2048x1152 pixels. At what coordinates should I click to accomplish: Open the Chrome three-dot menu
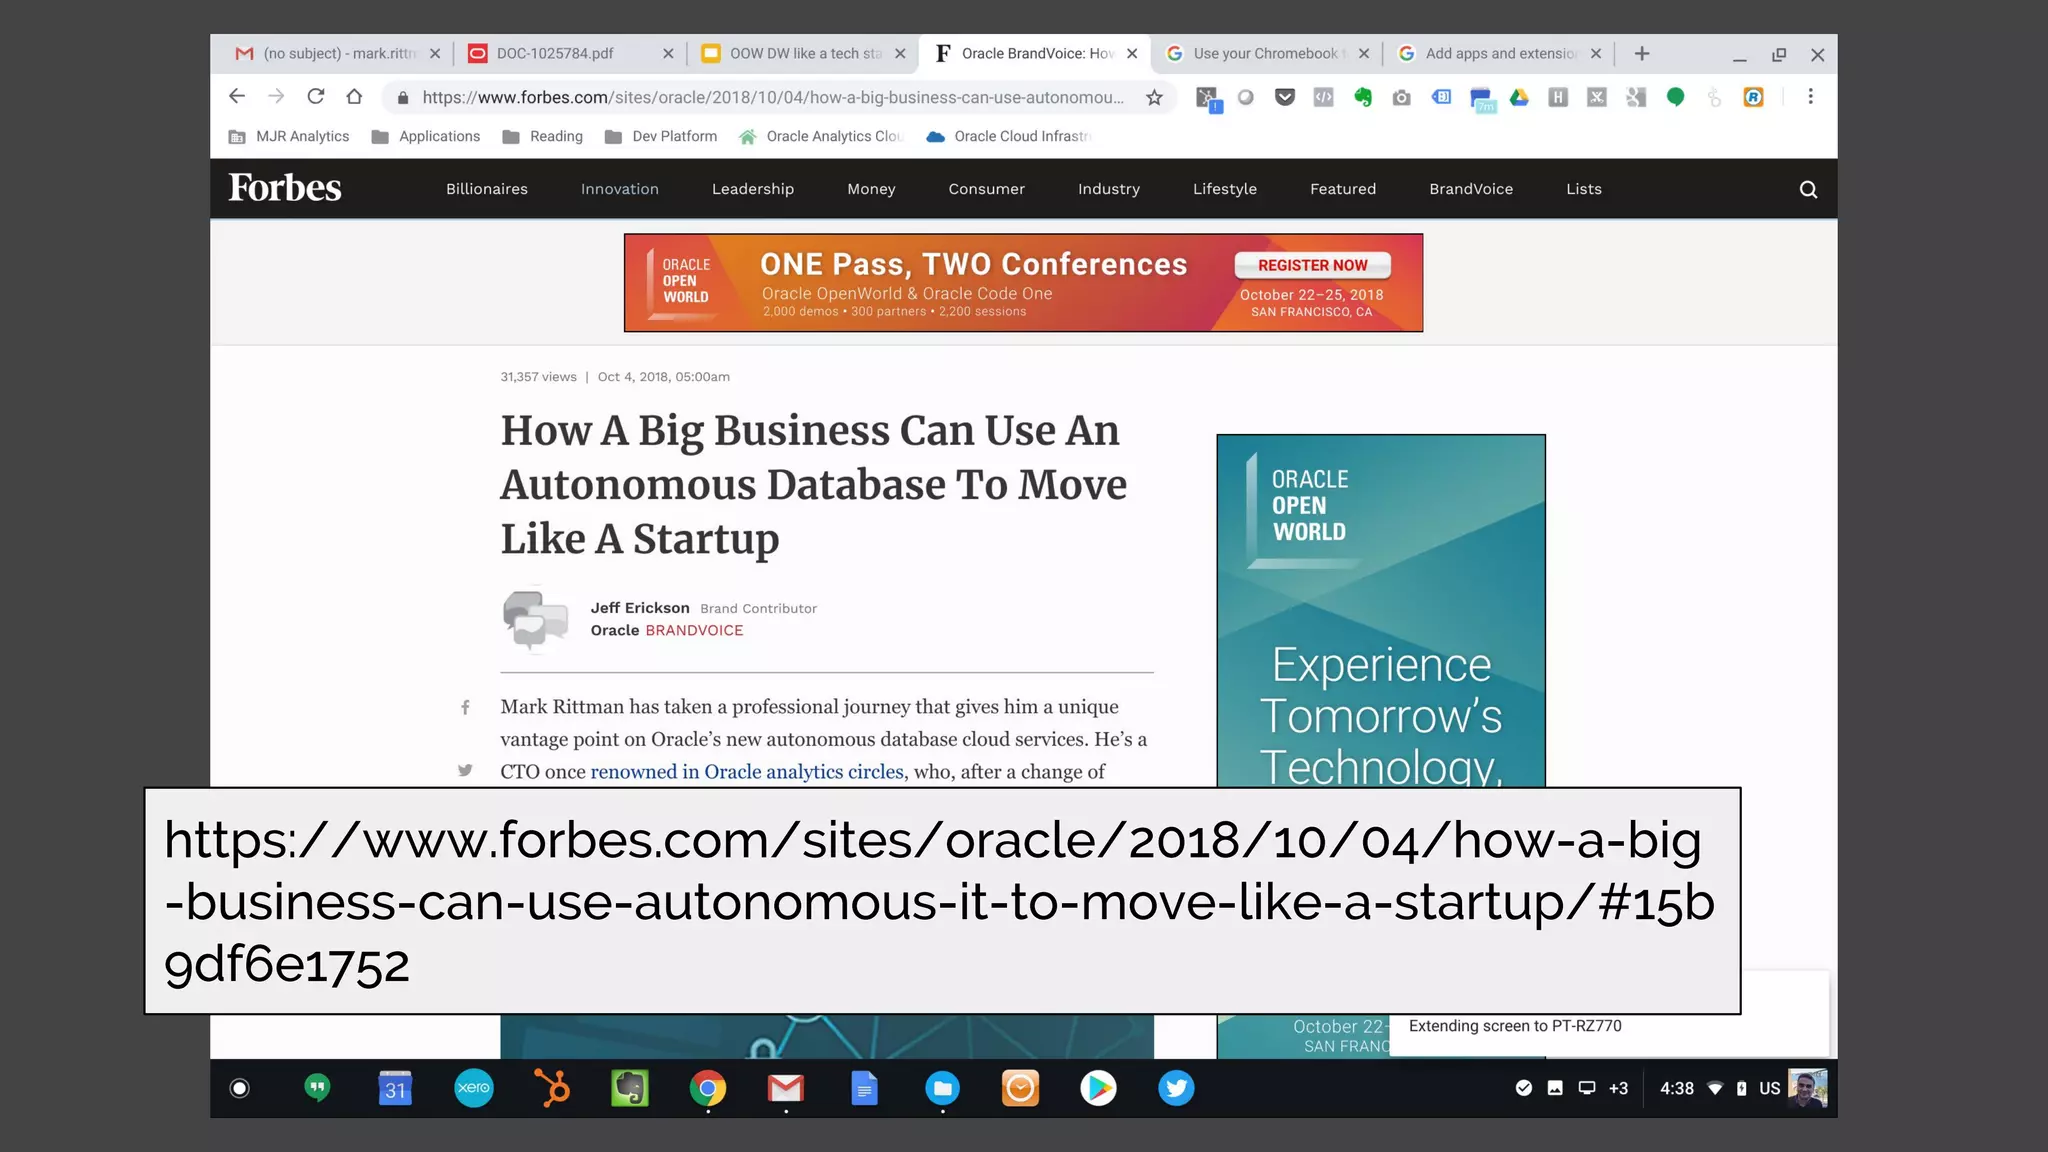coord(1810,97)
